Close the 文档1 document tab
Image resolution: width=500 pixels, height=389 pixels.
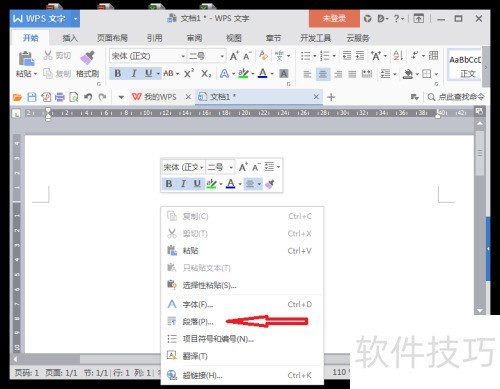coord(316,97)
